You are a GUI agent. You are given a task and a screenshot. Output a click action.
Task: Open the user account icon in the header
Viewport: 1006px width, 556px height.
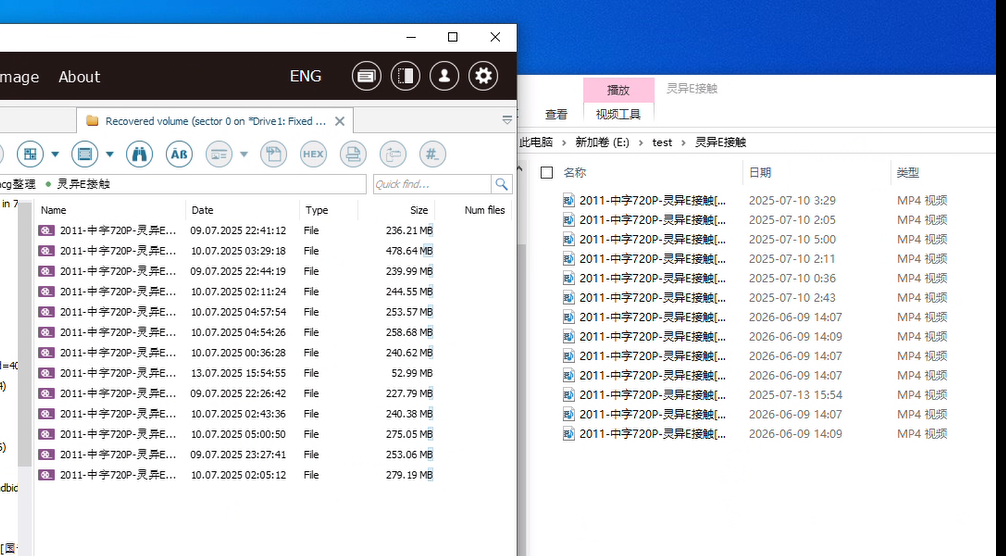(x=444, y=76)
